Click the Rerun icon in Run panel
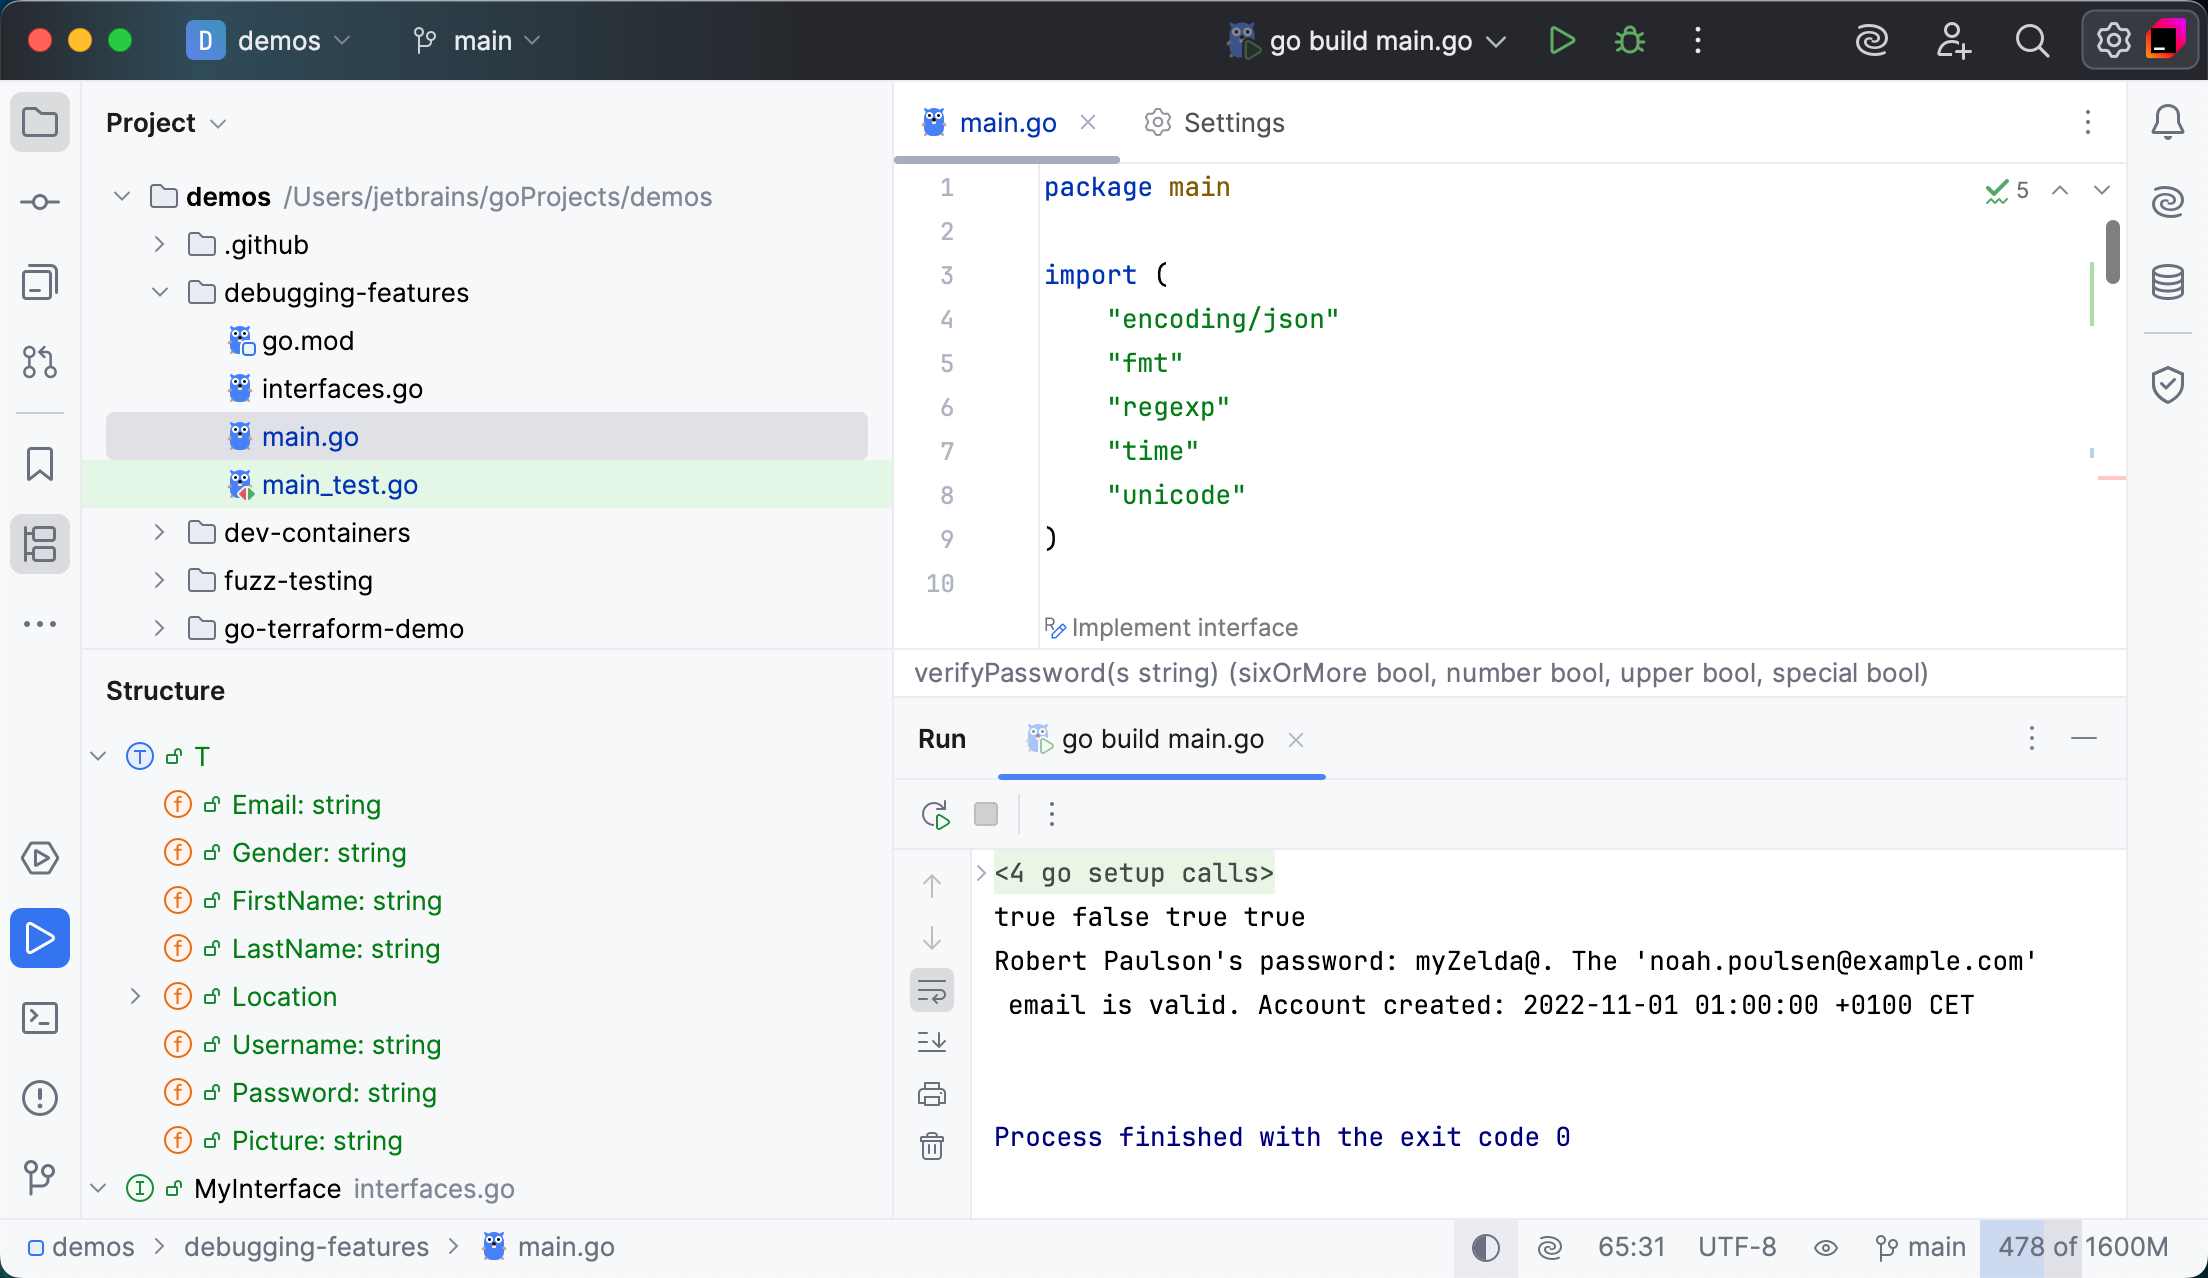The height and width of the screenshot is (1278, 2208). tap(935, 815)
